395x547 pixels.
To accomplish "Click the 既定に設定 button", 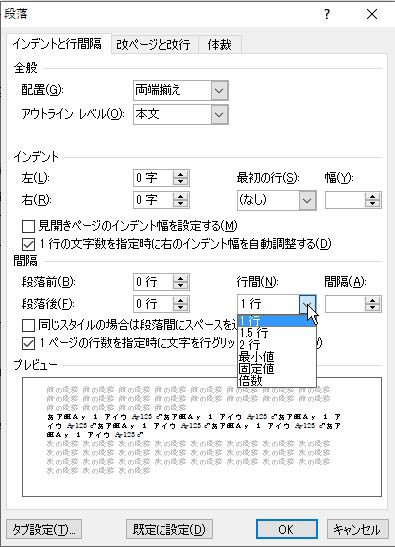I will (169, 530).
